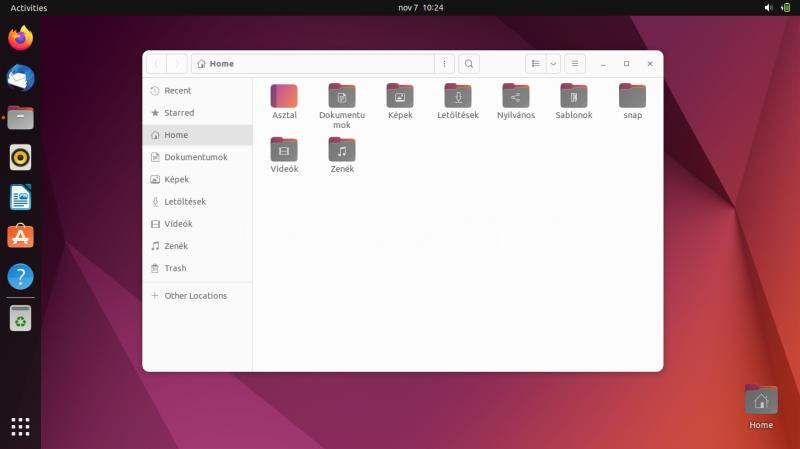800x449 pixels.
Task: Open the hamburger main menu
Action: click(x=575, y=64)
